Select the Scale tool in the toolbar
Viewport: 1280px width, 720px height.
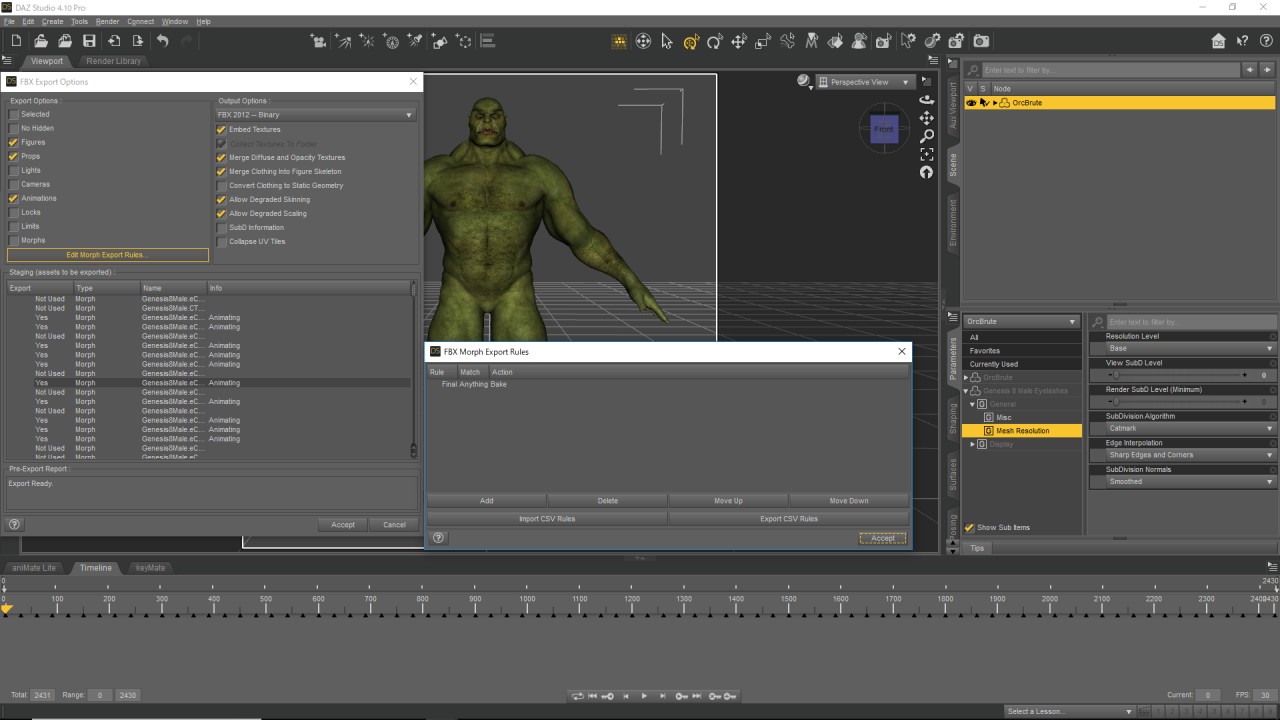pyautogui.click(x=763, y=41)
